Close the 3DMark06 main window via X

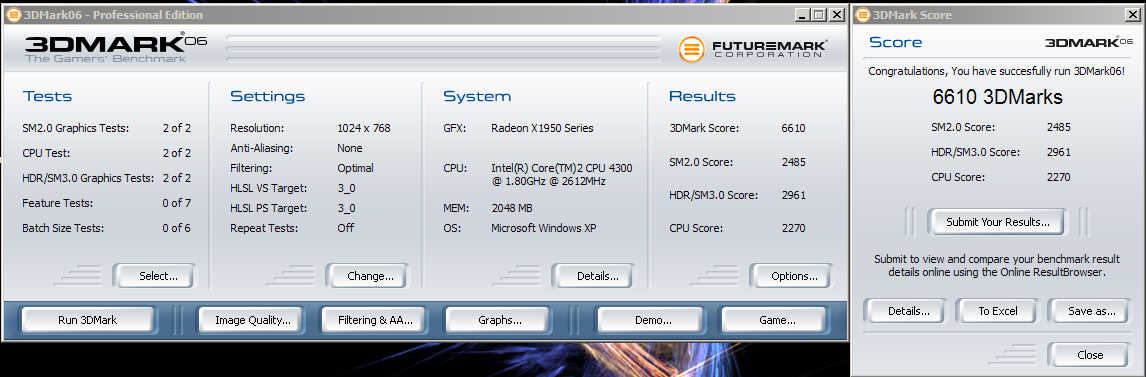click(x=836, y=15)
